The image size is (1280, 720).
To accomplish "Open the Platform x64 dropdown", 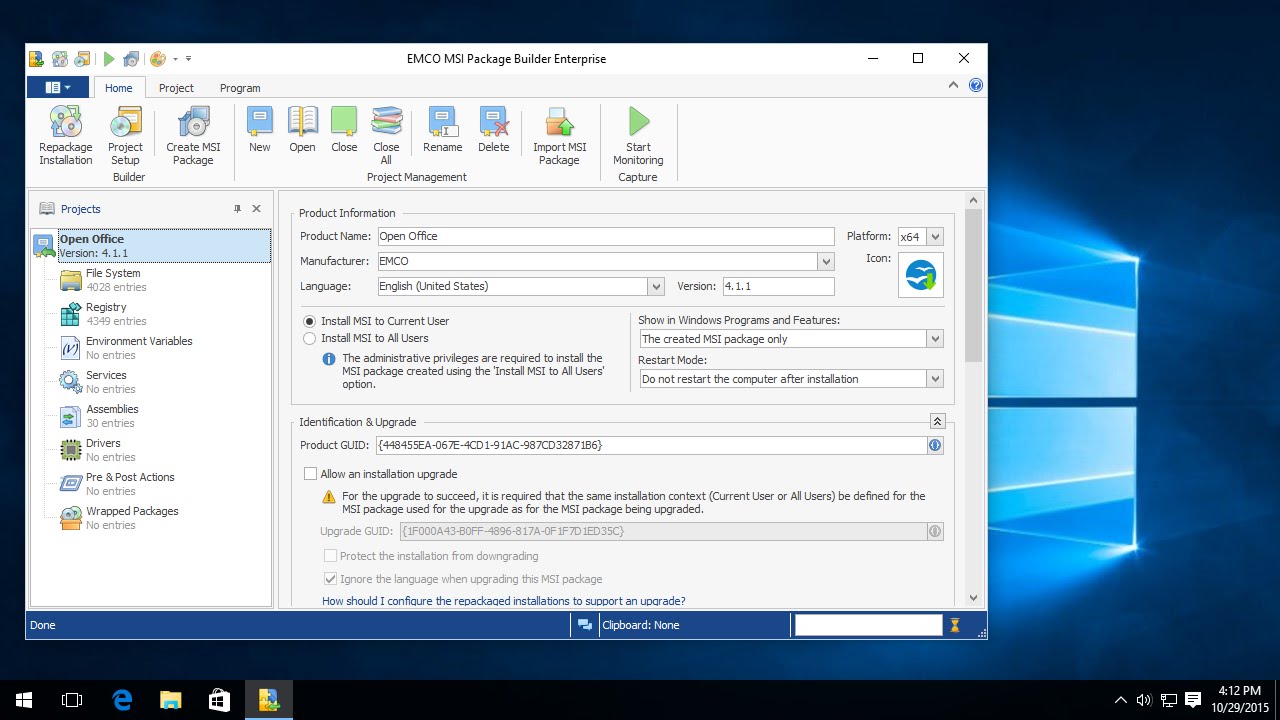I will point(935,237).
